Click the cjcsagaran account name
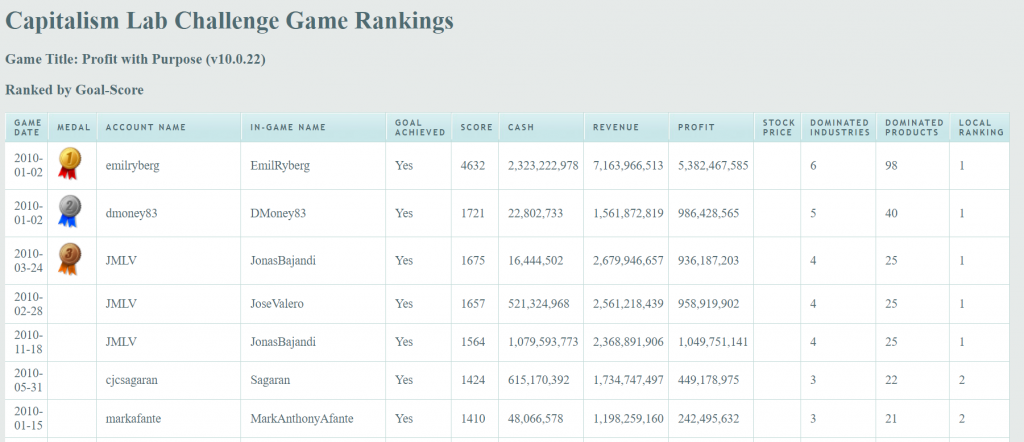The height and width of the screenshot is (442, 1024). coord(133,381)
